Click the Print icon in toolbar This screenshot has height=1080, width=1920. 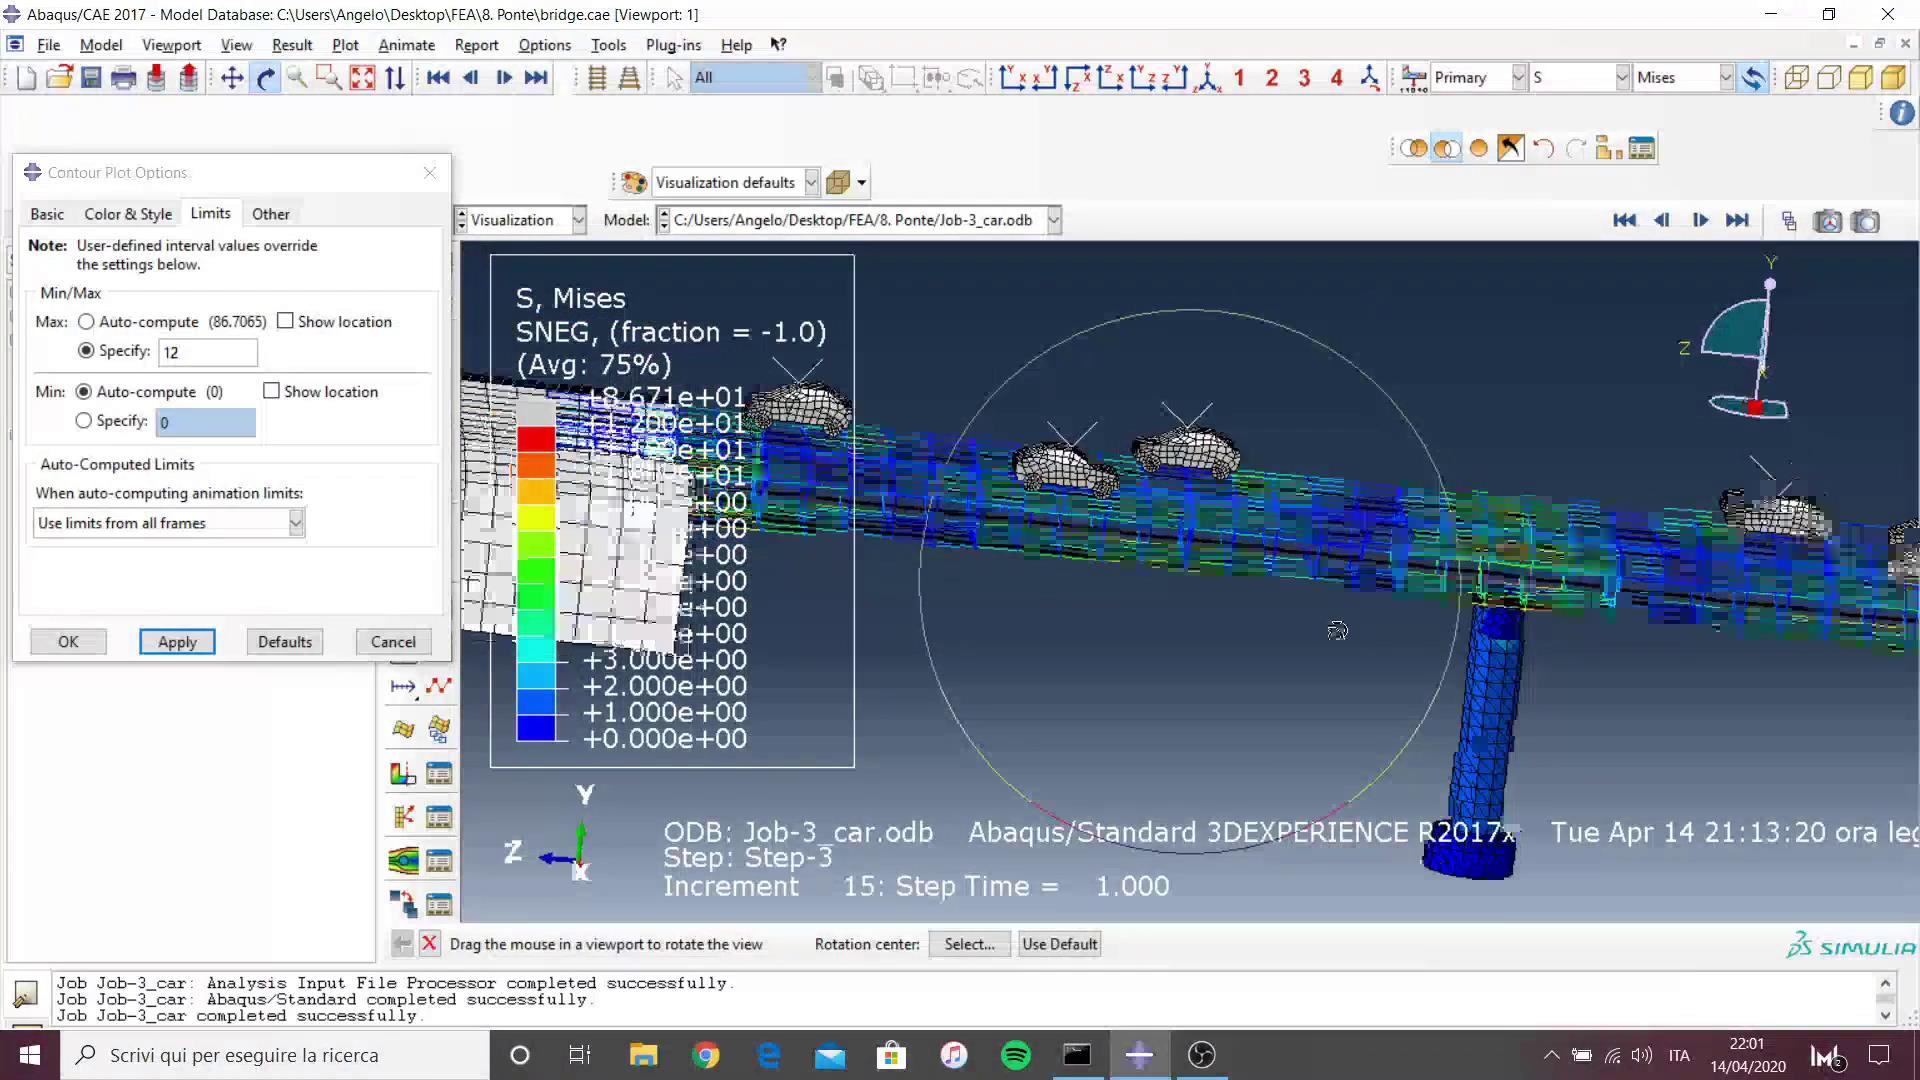click(x=123, y=78)
